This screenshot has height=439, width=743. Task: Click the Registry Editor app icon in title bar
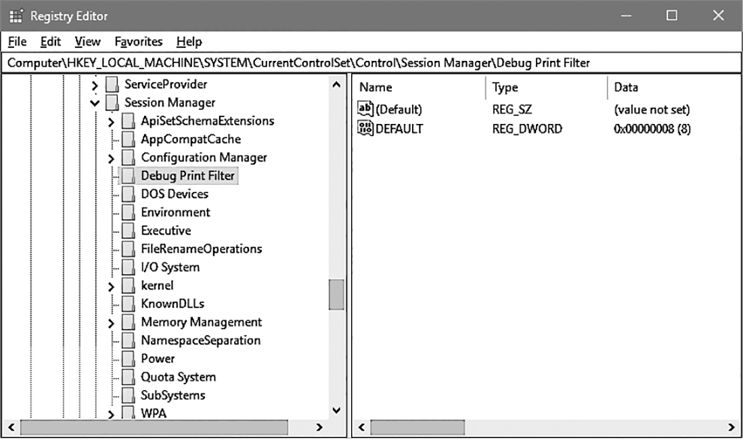pos(15,16)
